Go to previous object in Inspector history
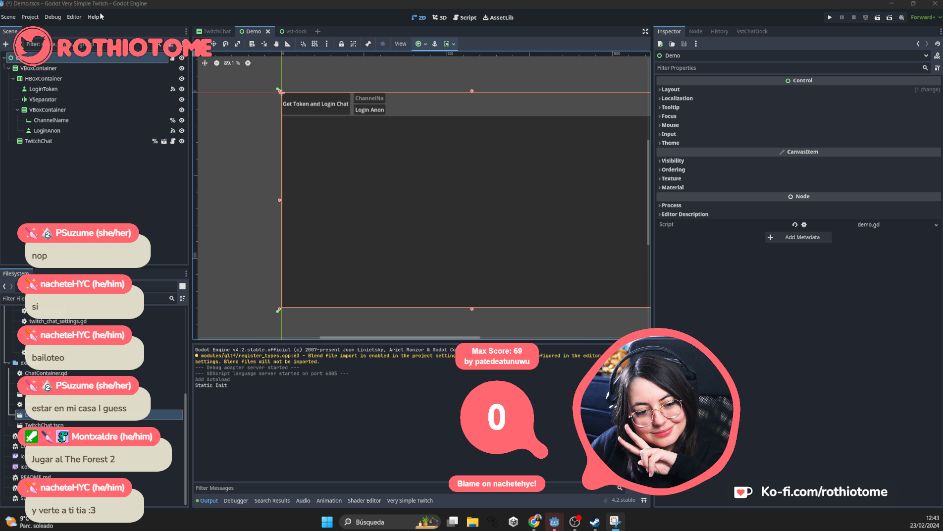943x531 pixels. point(918,44)
